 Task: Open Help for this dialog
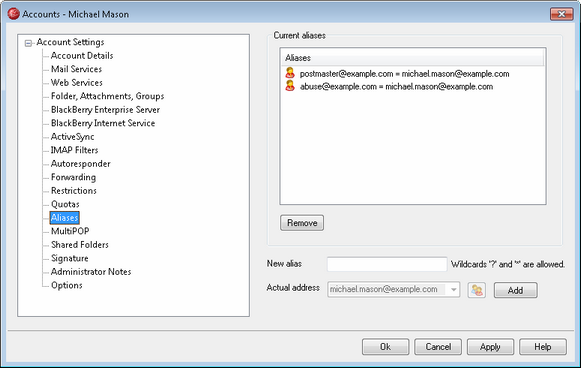click(x=543, y=347)
